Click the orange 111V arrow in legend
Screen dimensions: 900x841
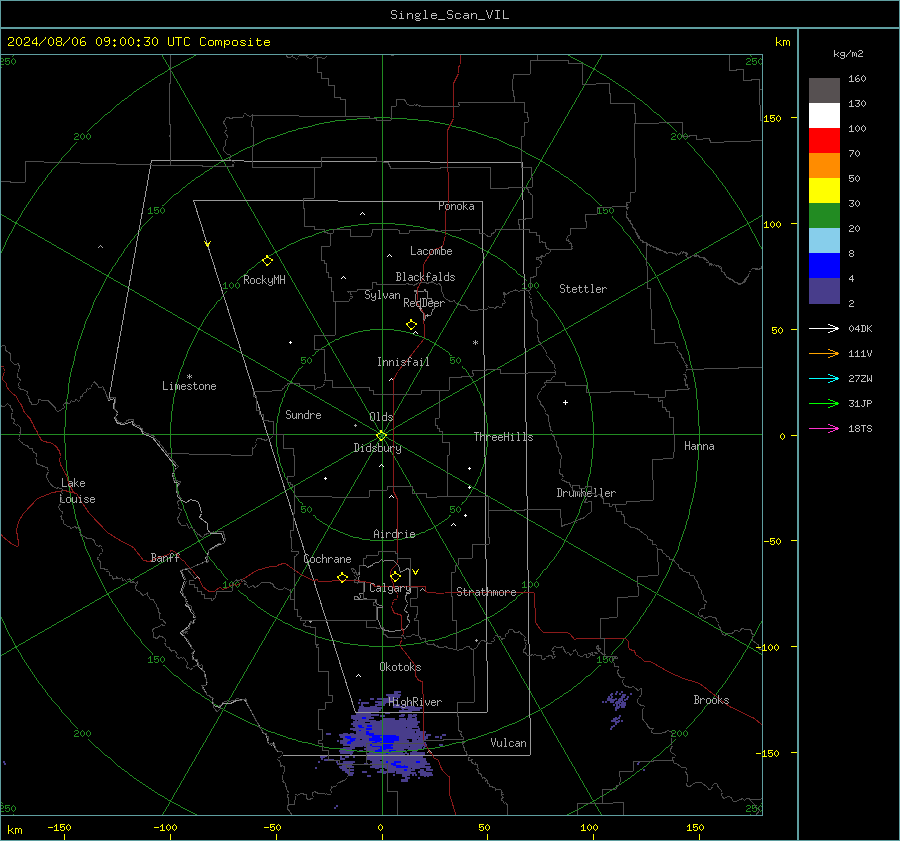[x=824, y=354]
